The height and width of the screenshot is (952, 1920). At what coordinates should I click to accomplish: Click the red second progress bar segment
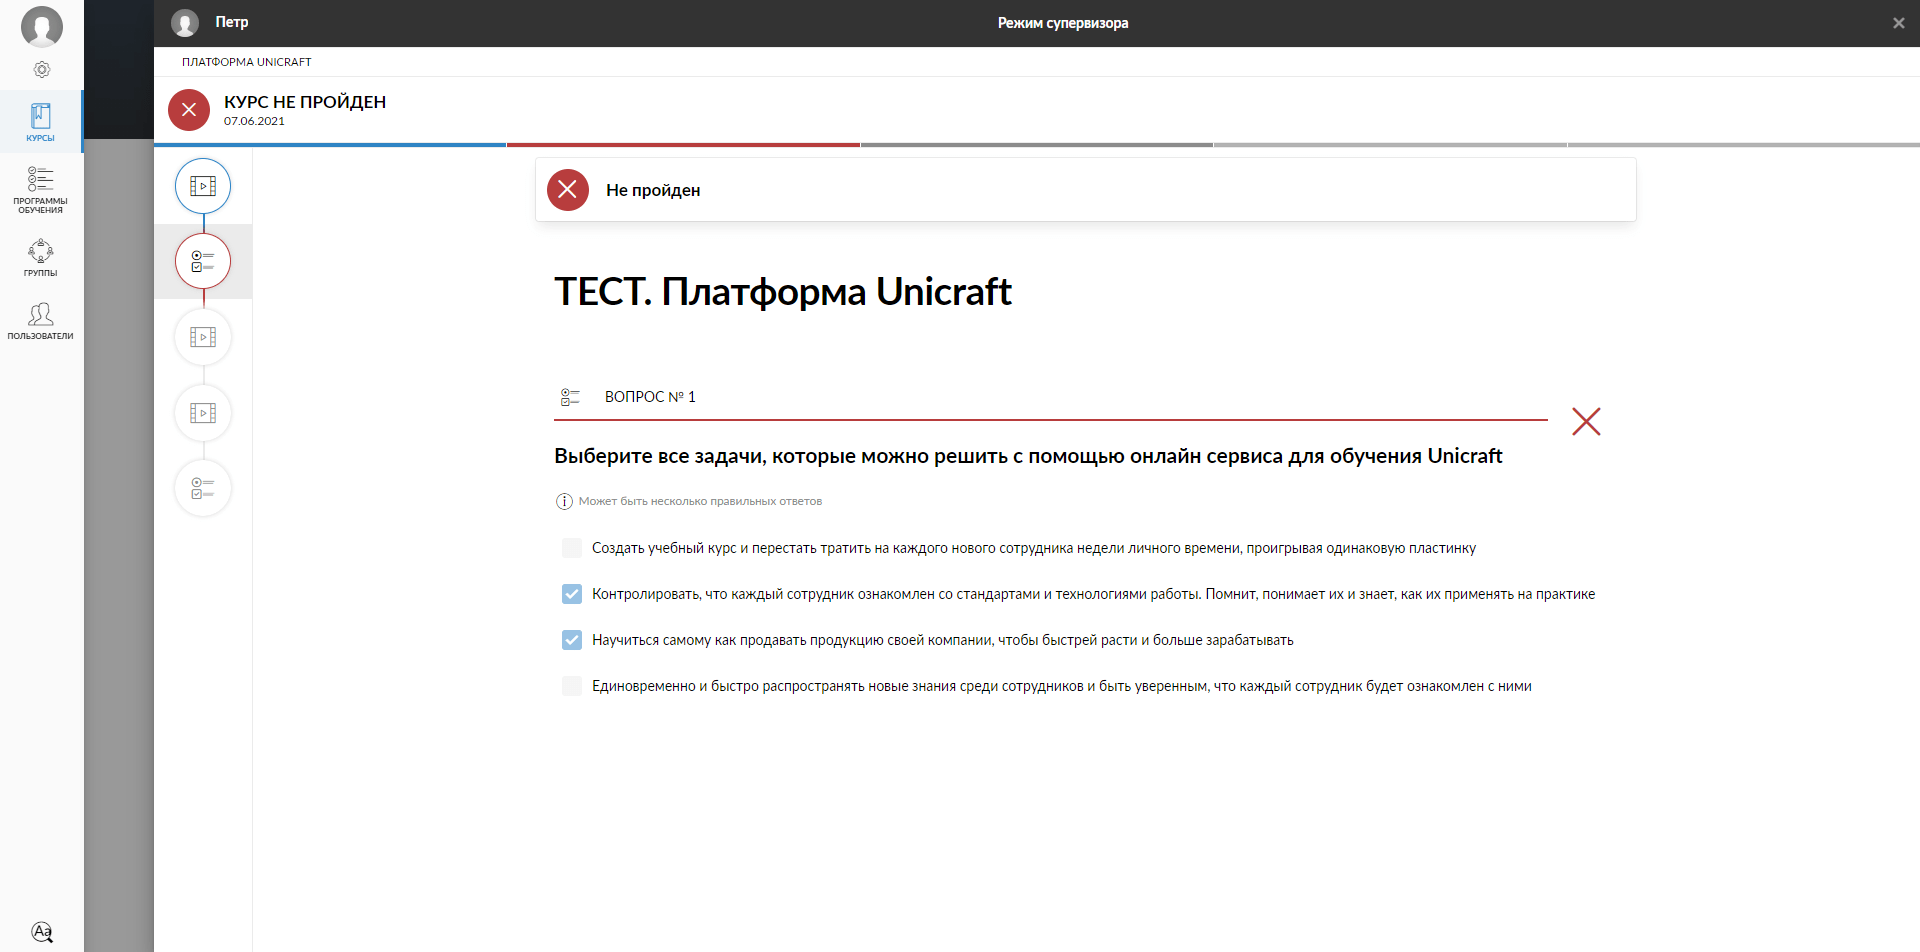click(x=683, y=145)
